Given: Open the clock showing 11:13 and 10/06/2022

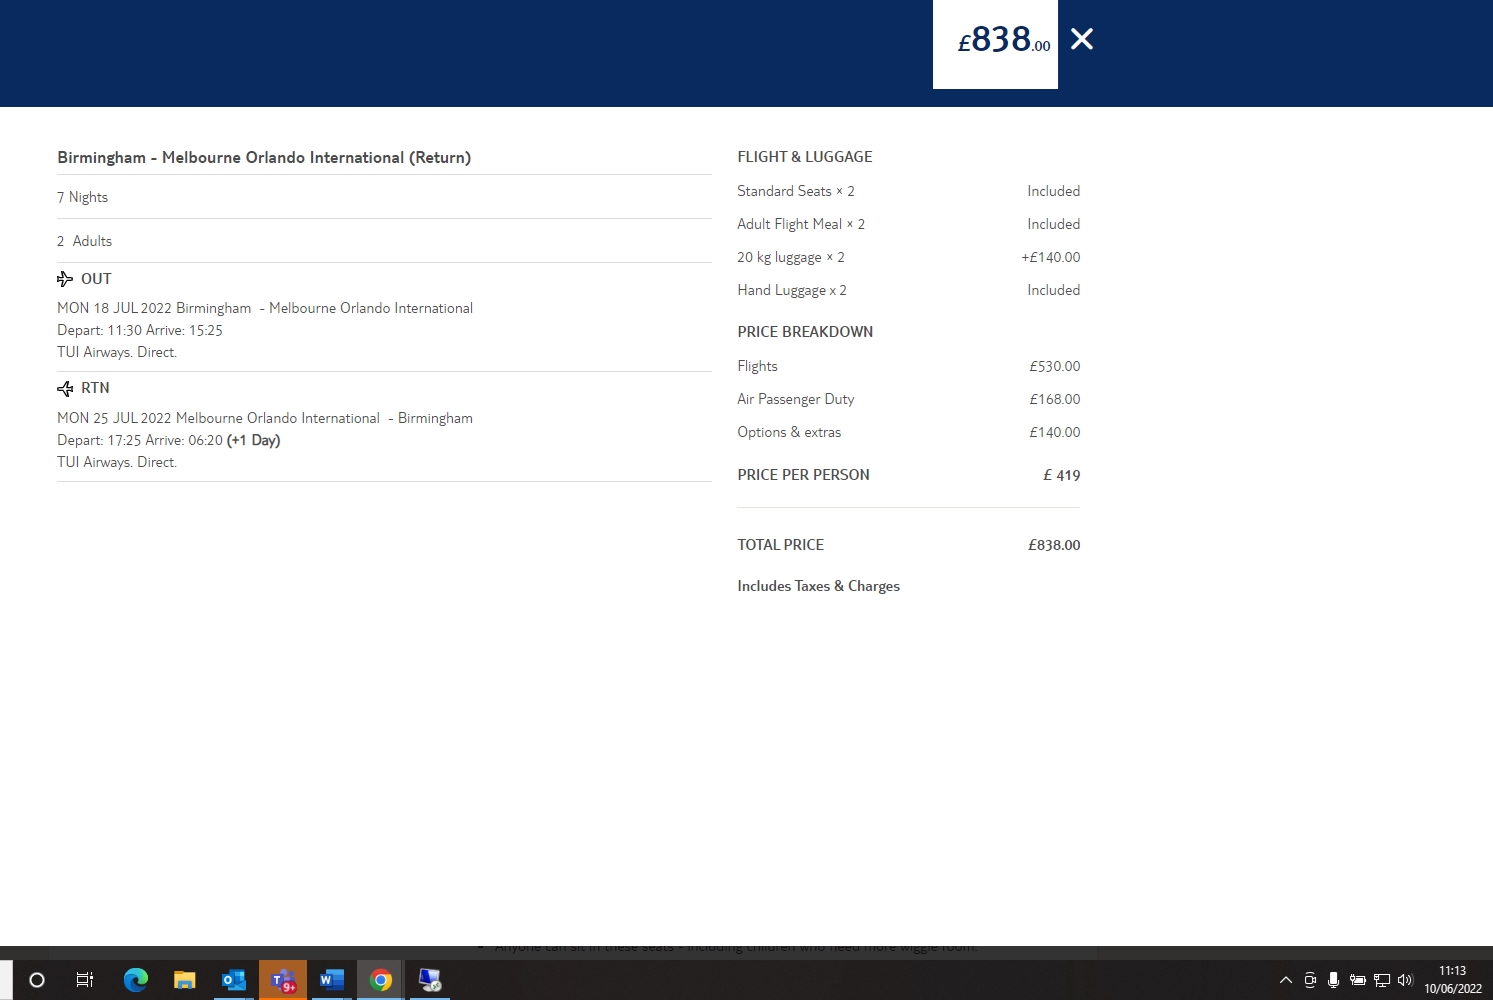Looking at the screenshot, I should (x=1453, y=980).
